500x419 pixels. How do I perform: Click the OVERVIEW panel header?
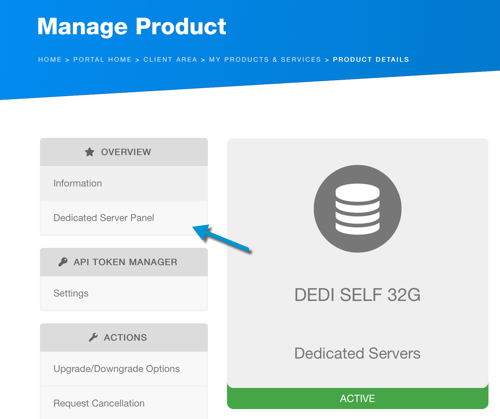pyautogui.click(x=124, y=152)
